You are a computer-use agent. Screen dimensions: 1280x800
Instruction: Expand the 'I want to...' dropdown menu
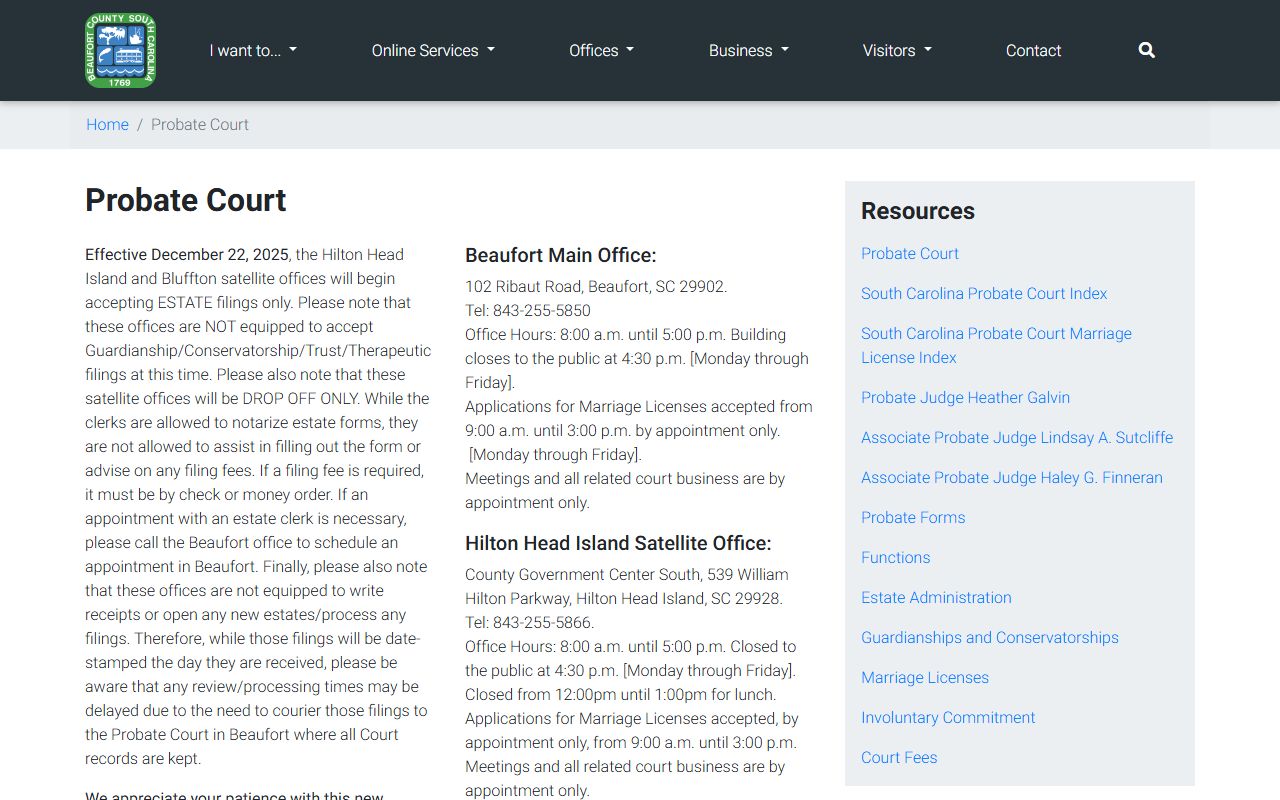(253, 50)
